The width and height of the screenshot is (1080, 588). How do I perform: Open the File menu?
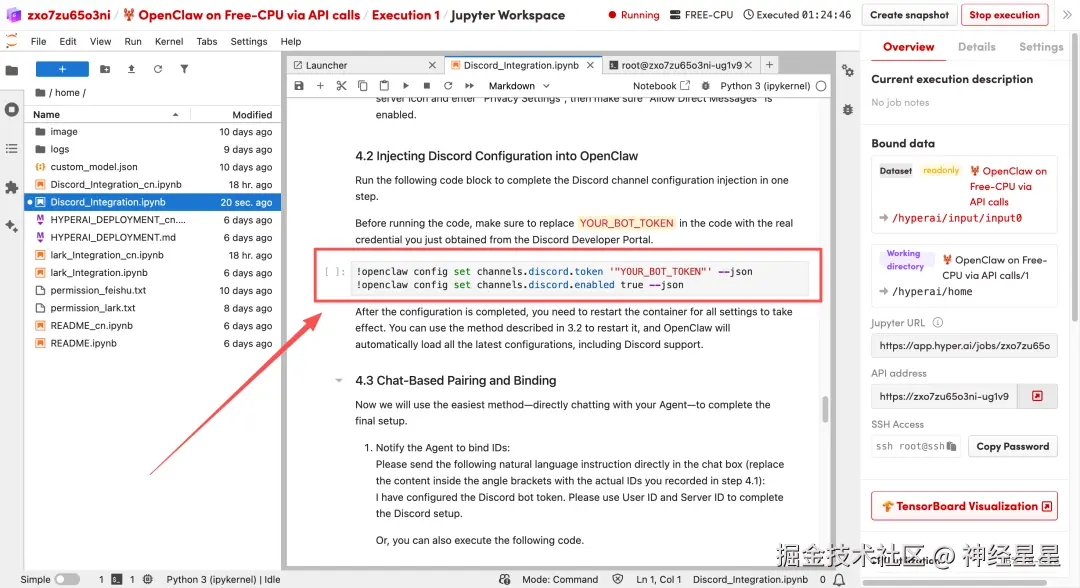[39, 41]
